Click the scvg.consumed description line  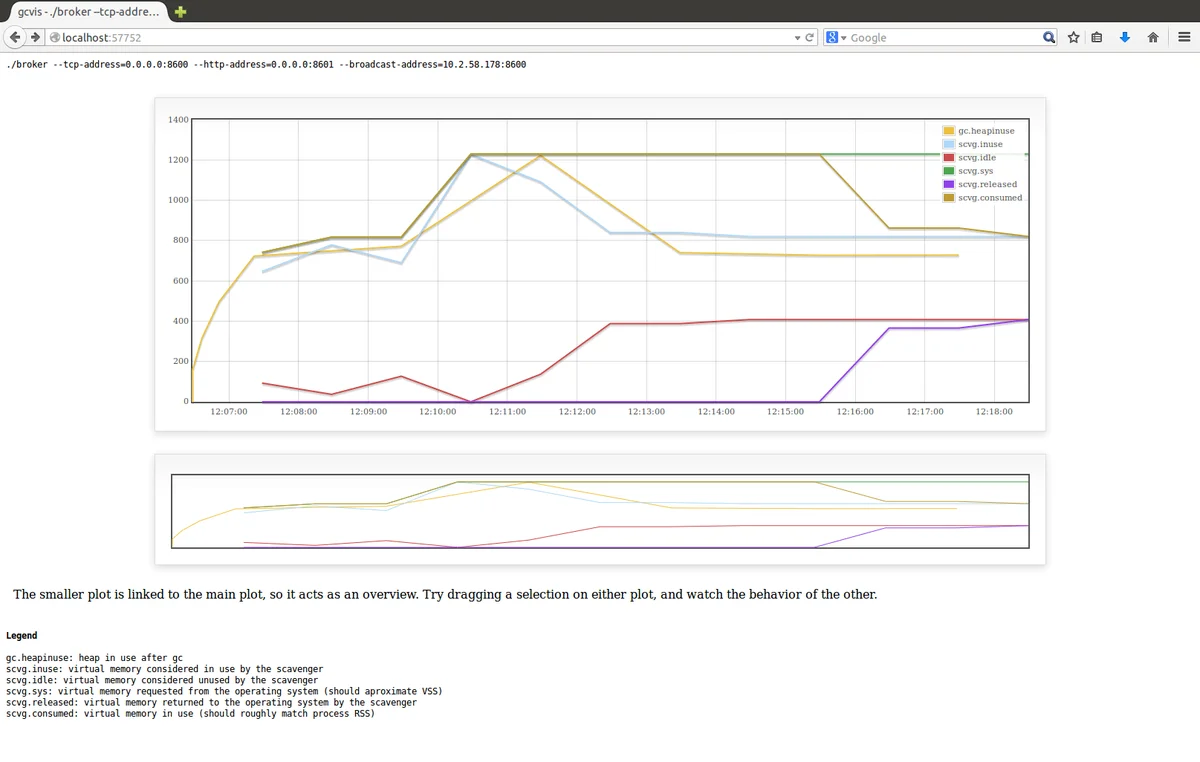tap(191, 714)
